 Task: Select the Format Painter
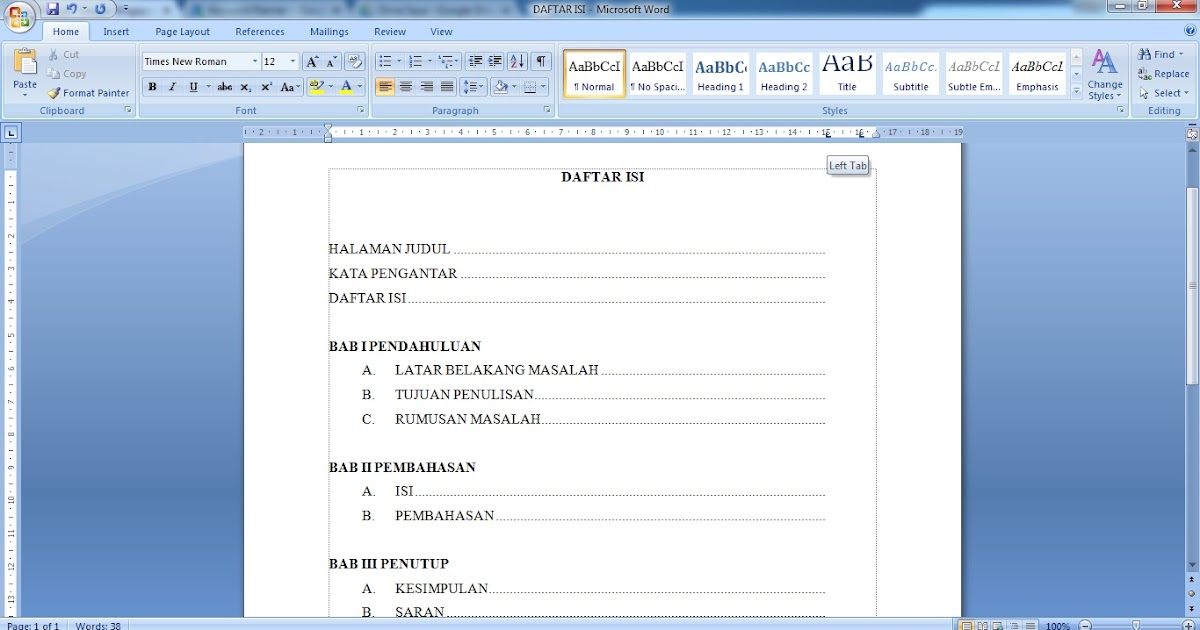(x=88, y=93)
